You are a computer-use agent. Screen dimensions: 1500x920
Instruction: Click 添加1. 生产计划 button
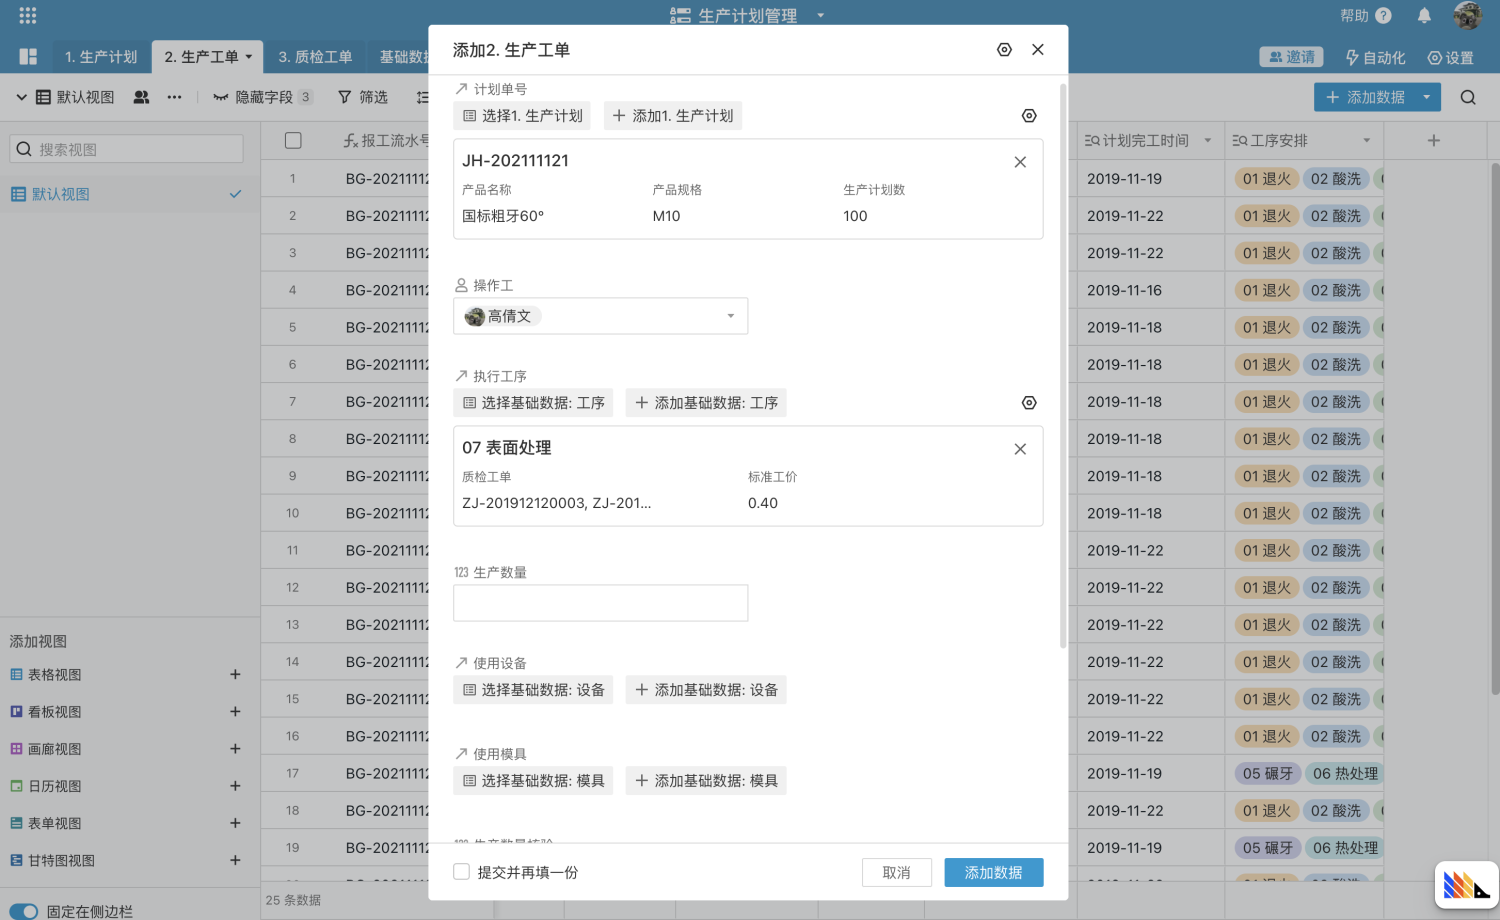tap(673, 116)
